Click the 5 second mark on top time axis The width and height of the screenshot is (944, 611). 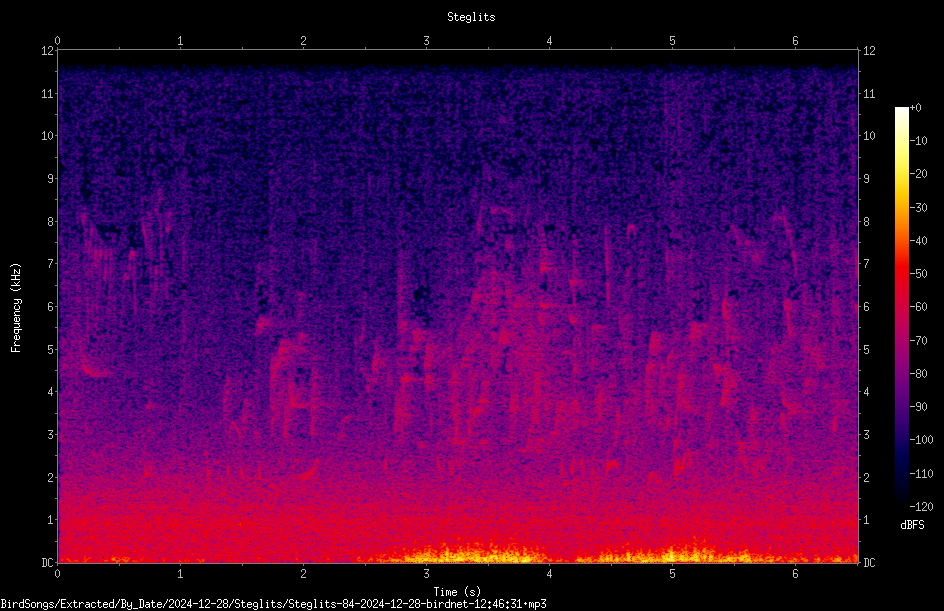pos(672,41)
